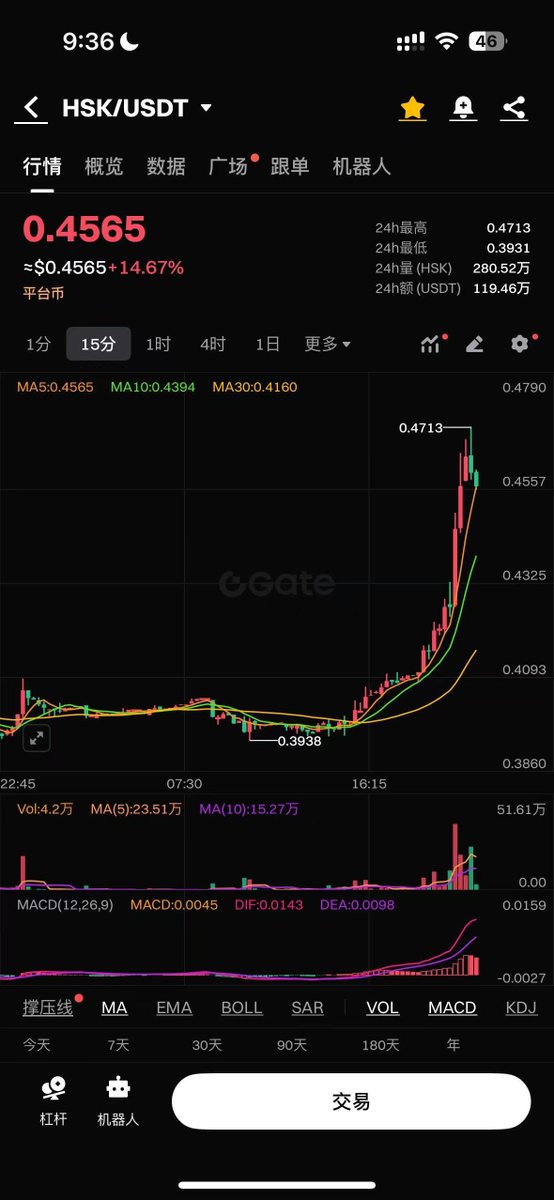This screenshot has height=1200, width=554.
Task: Expand the HSK/USDT pair dropdown
Action: point(206,108)
